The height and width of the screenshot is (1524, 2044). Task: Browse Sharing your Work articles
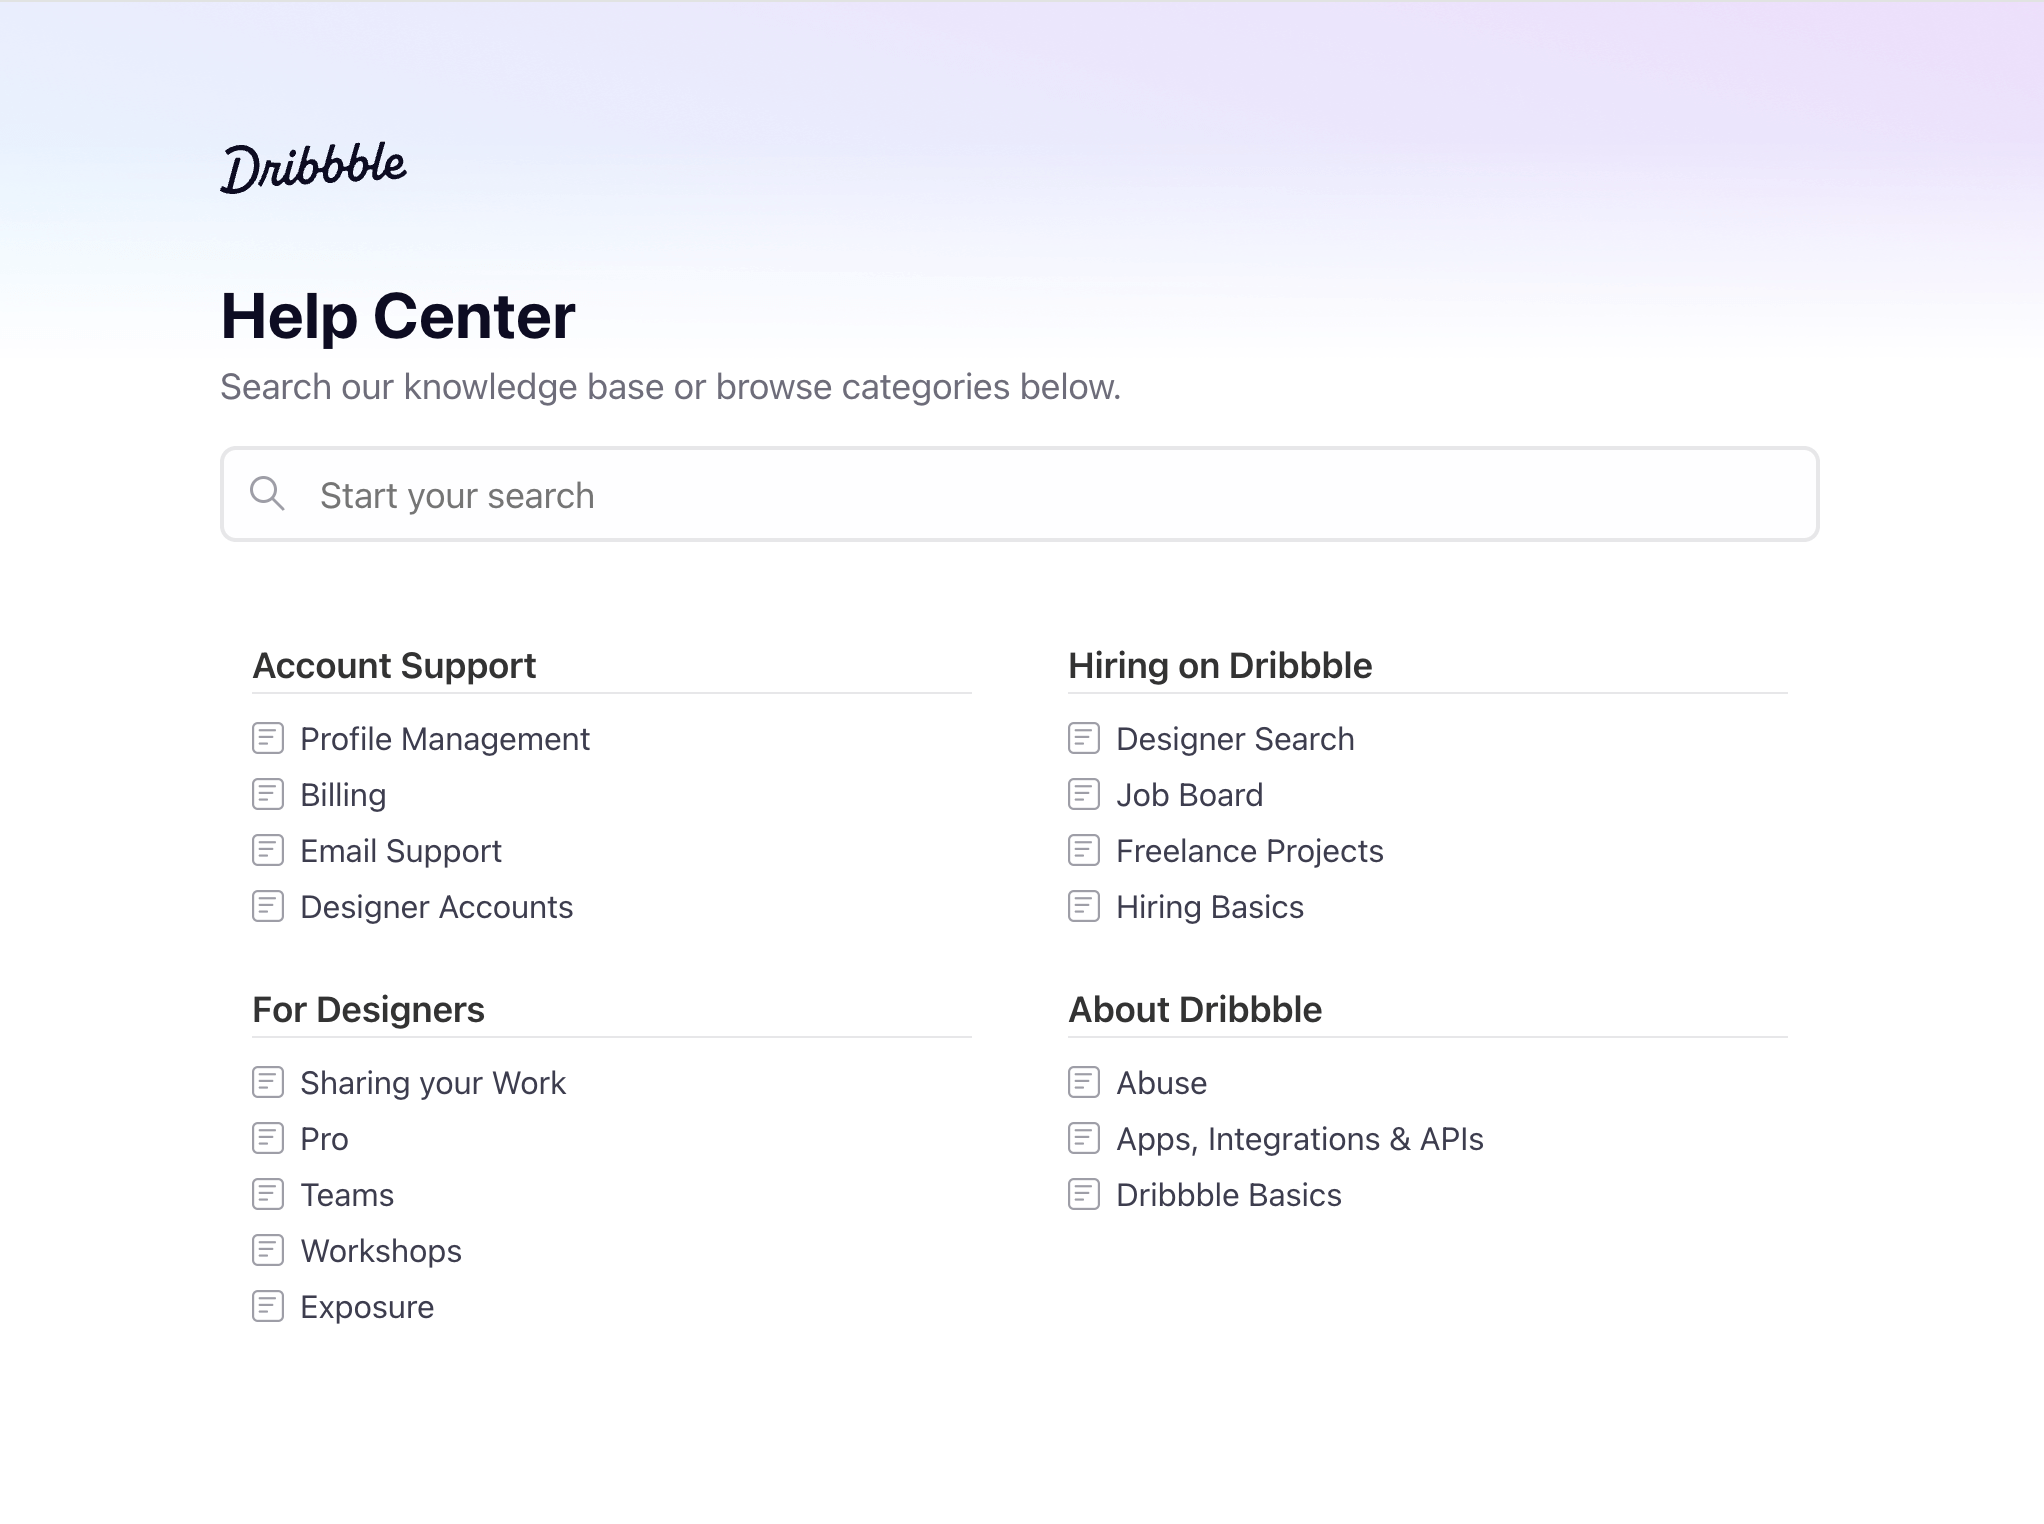[x=432, y=1083]
